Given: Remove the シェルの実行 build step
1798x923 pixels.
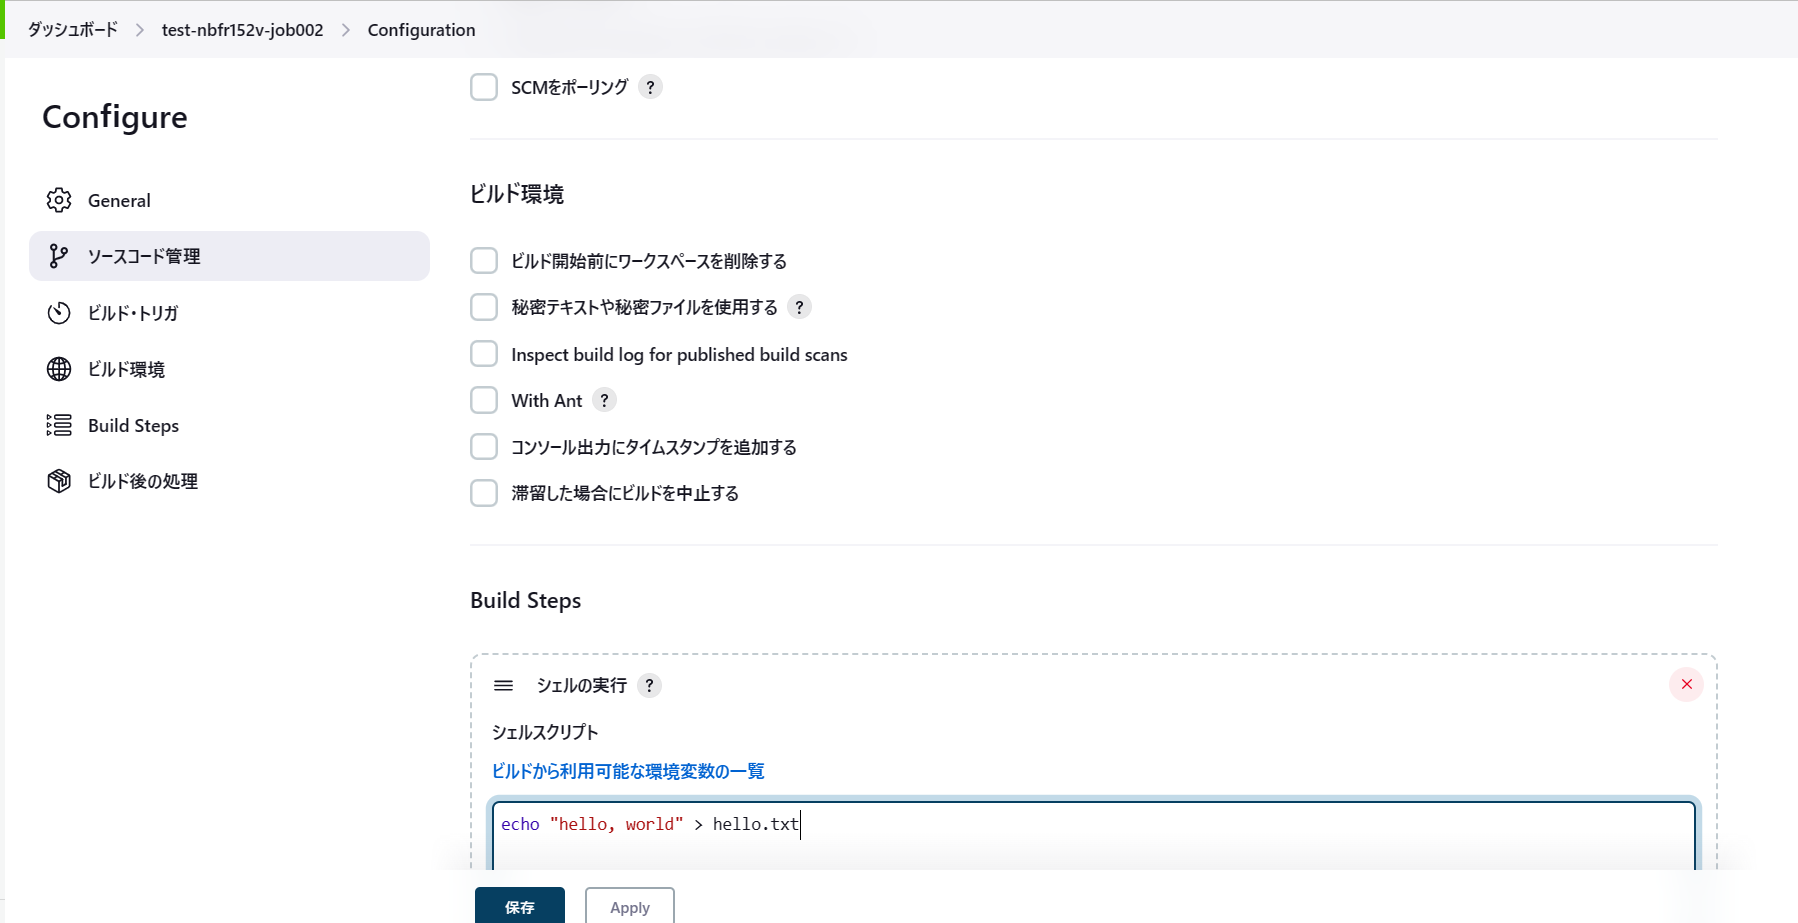Looking at the screenshot, I should [x=1686, y=684].
